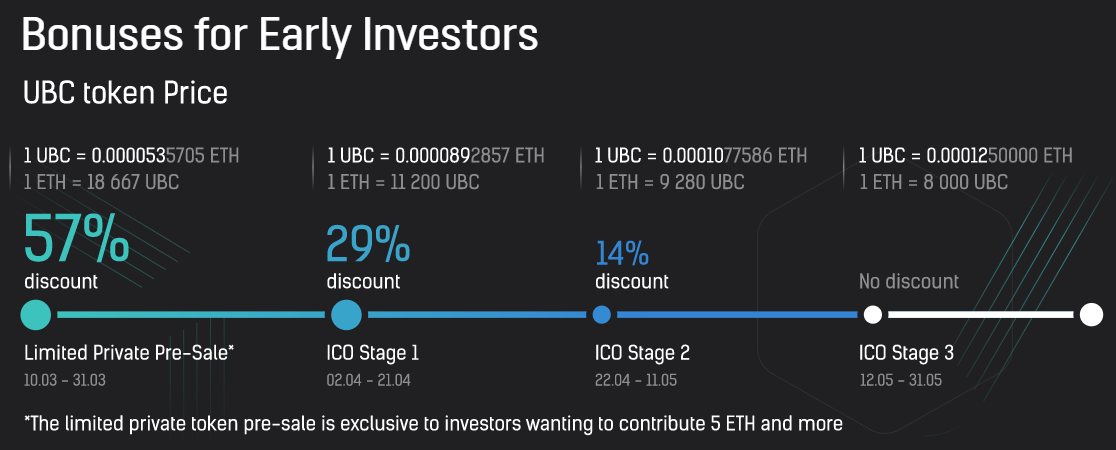Click the No discount label
1116x450 pixels.
coord(908,281)
